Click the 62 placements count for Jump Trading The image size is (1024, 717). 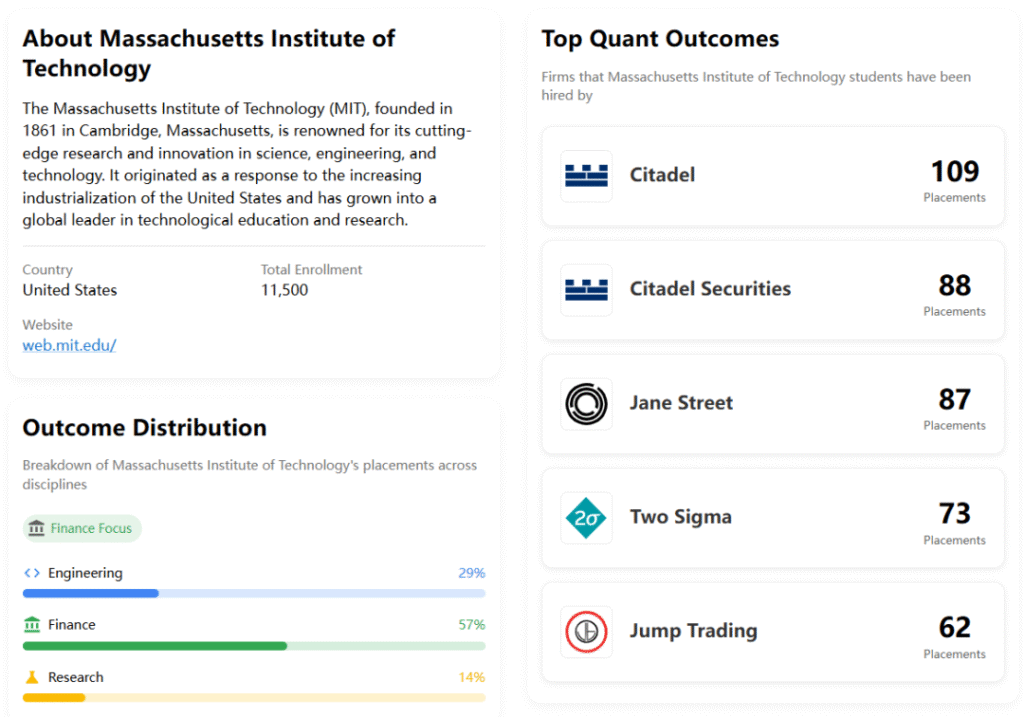pos(954,628)
